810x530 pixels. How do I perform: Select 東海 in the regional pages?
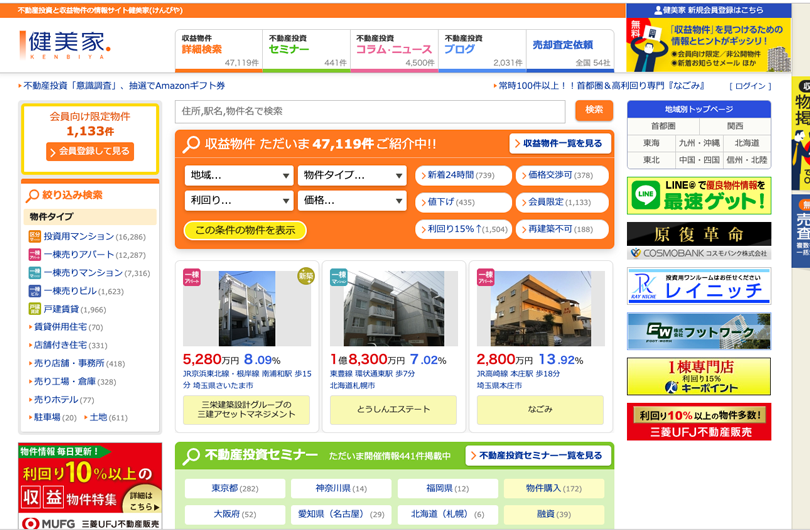pyautogui.click(x=651, y=143)
